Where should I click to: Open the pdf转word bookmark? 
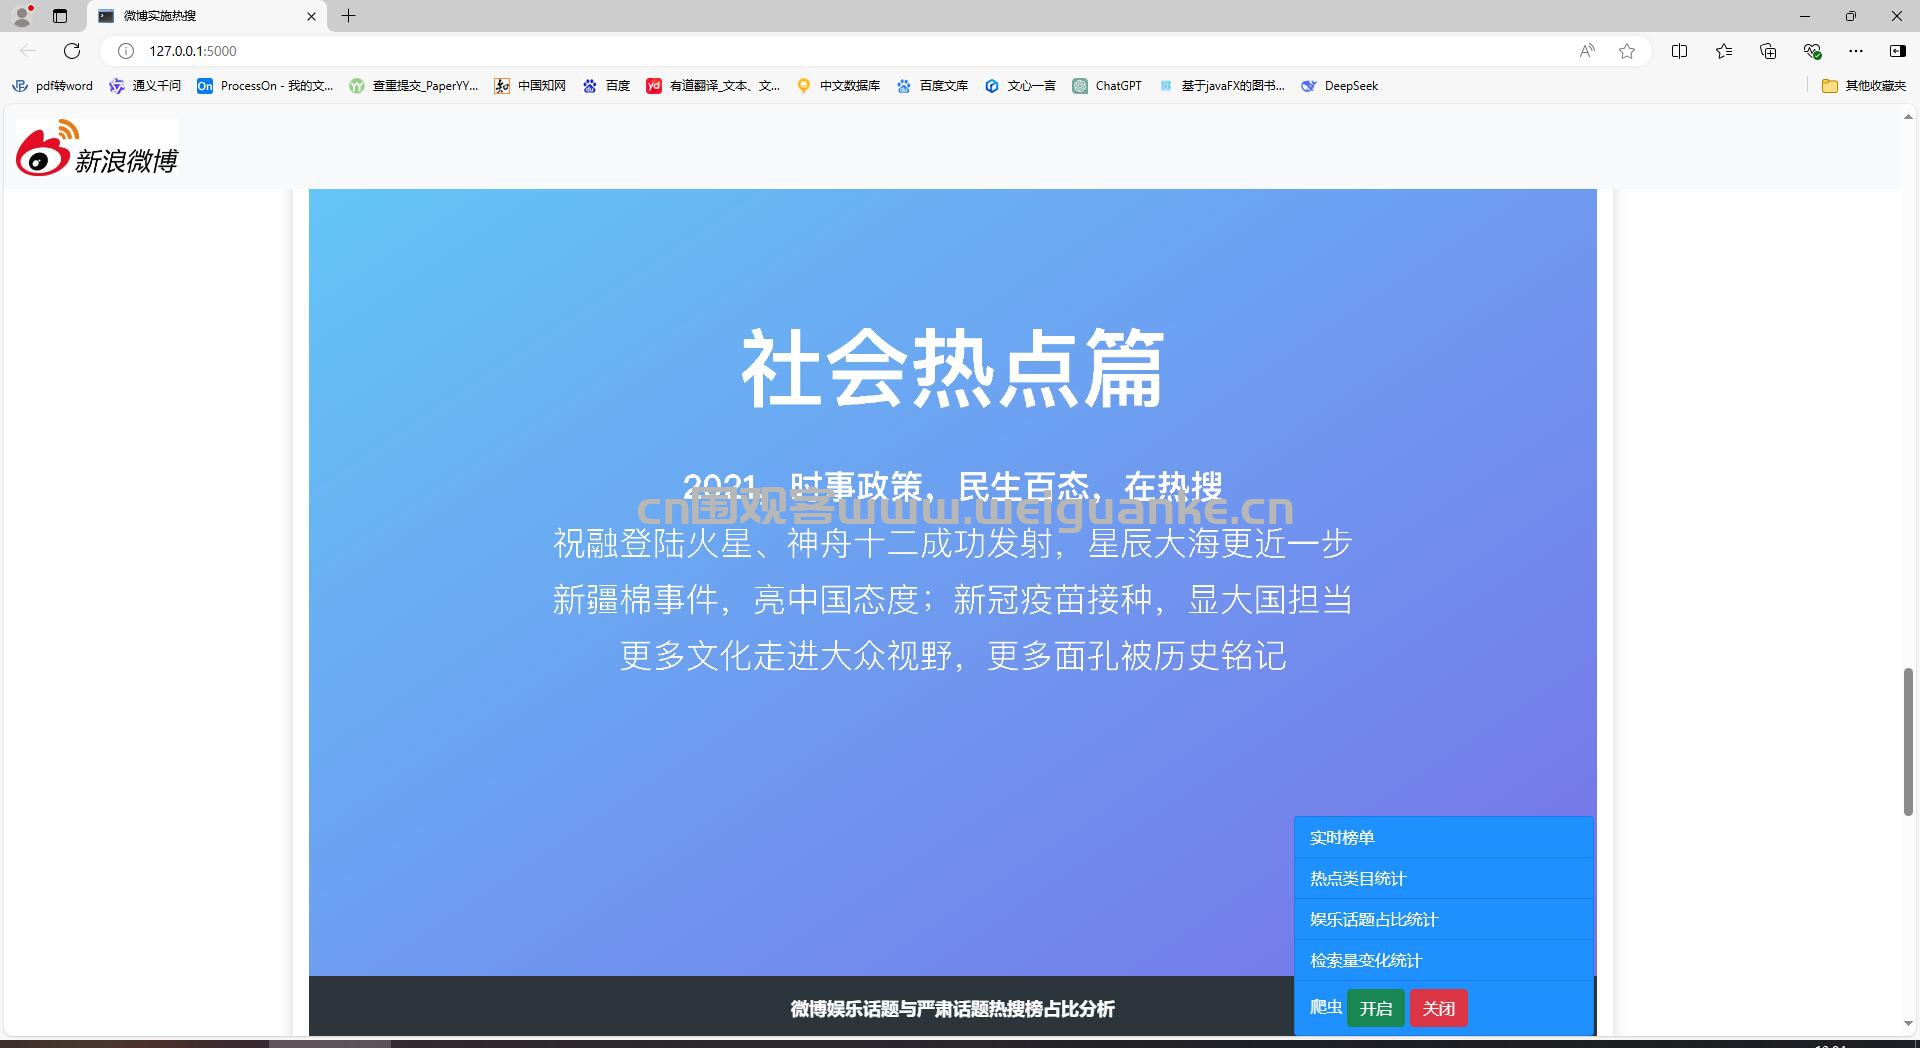point(52,86)
